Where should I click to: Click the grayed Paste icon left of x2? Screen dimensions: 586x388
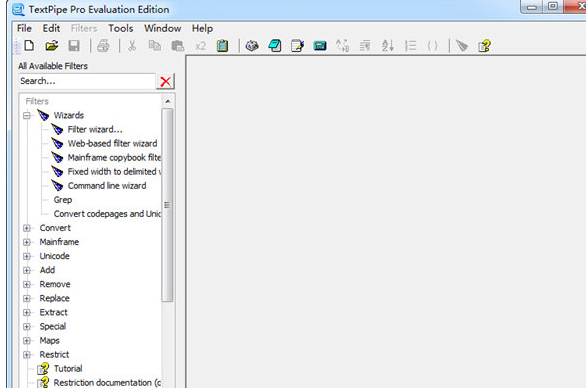pyautogui.click(x=178, y=46)
